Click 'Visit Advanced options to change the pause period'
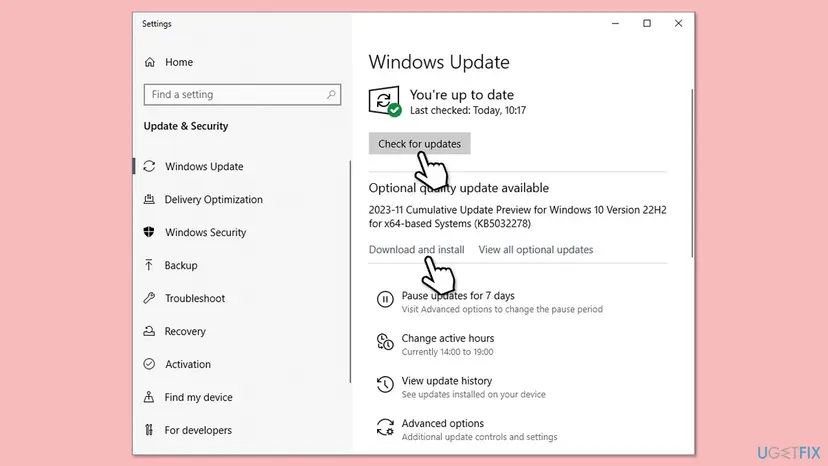828x466 pixels. 502,309
